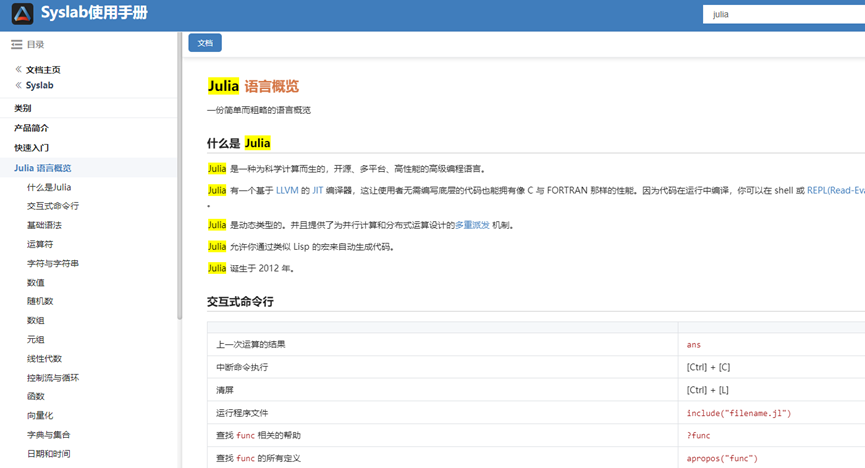Open the 文档 tab button

click(205, 43)
